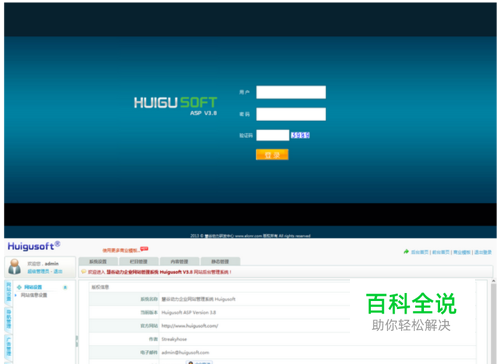Click the copyright footer text on login page

tap(250, 236)
